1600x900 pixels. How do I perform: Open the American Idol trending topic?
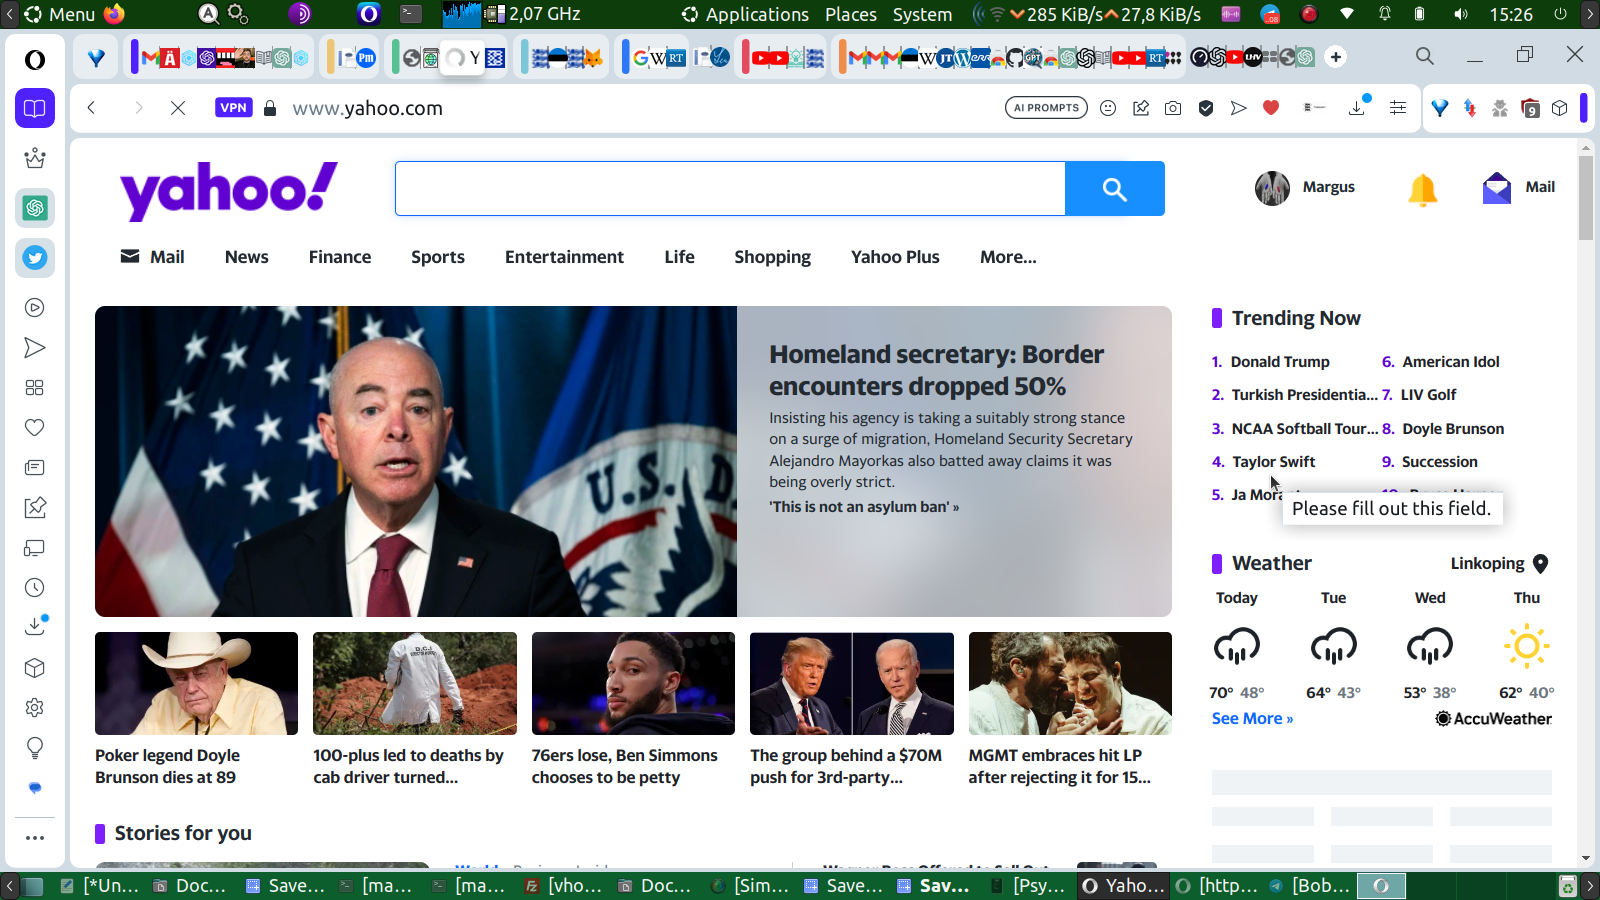pyautogui.click(x=1451, y=362)
